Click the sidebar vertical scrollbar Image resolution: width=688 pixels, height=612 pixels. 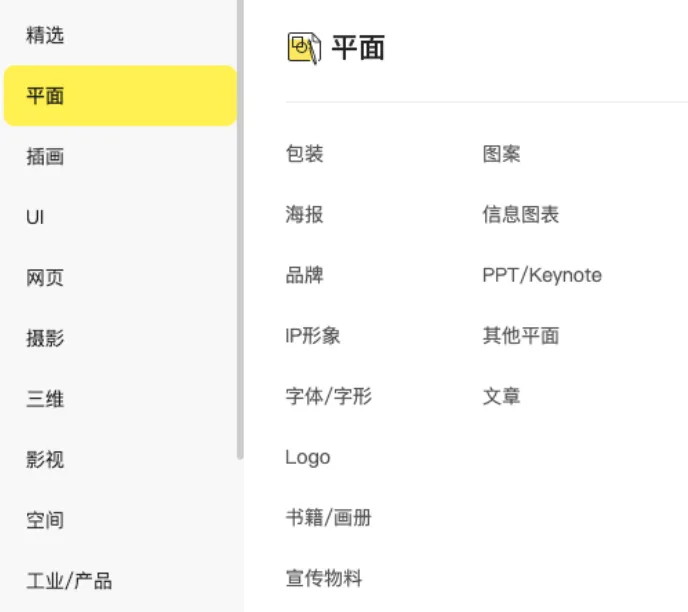[239, 230]
